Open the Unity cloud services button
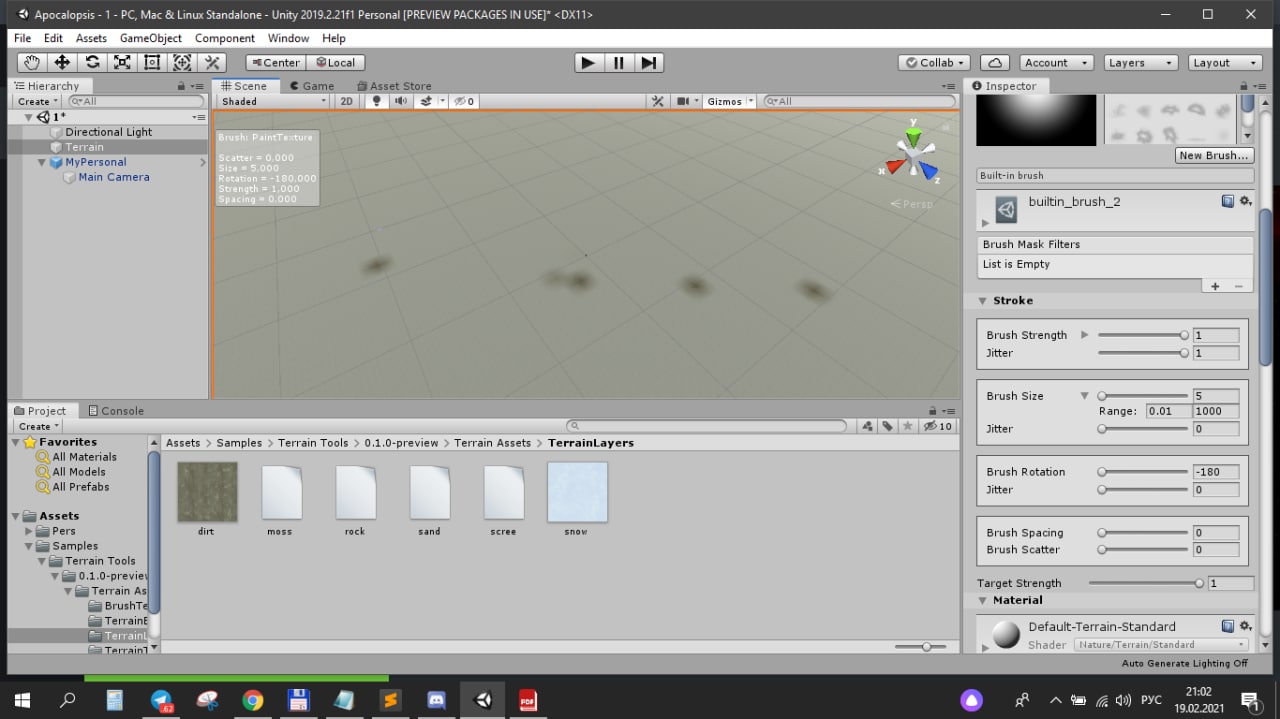The height and width of the screenshot is (719, 1280). point(994,62)
